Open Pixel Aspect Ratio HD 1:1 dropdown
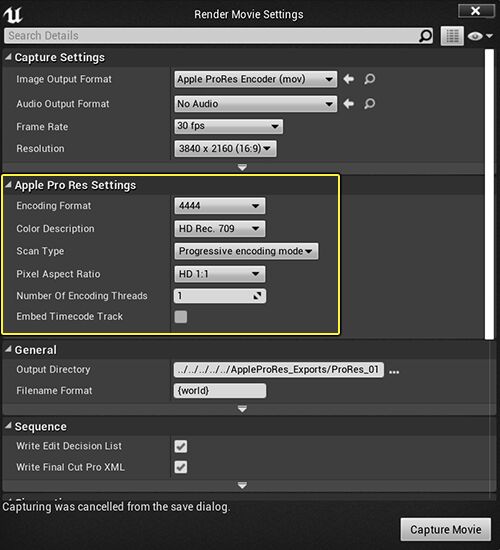This screenshot has width=500, height=550. (x=220, y=274)
